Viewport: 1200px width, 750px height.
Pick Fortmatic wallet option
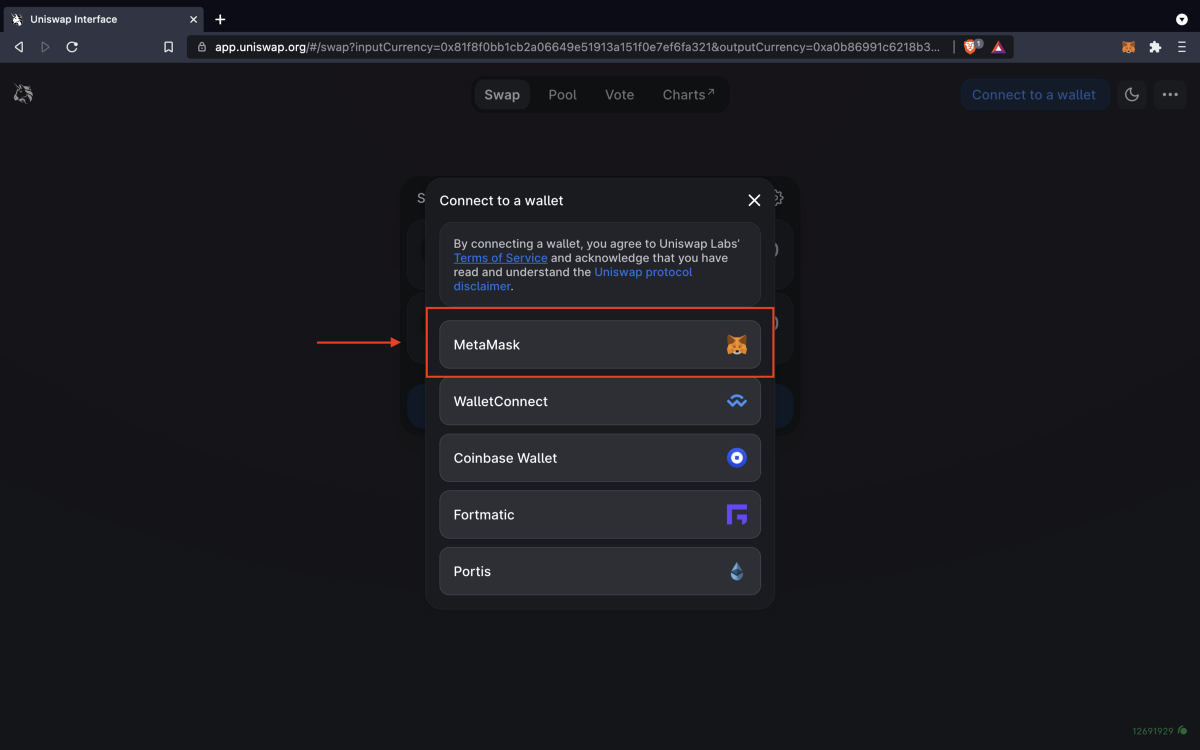(x=599, y=515)
